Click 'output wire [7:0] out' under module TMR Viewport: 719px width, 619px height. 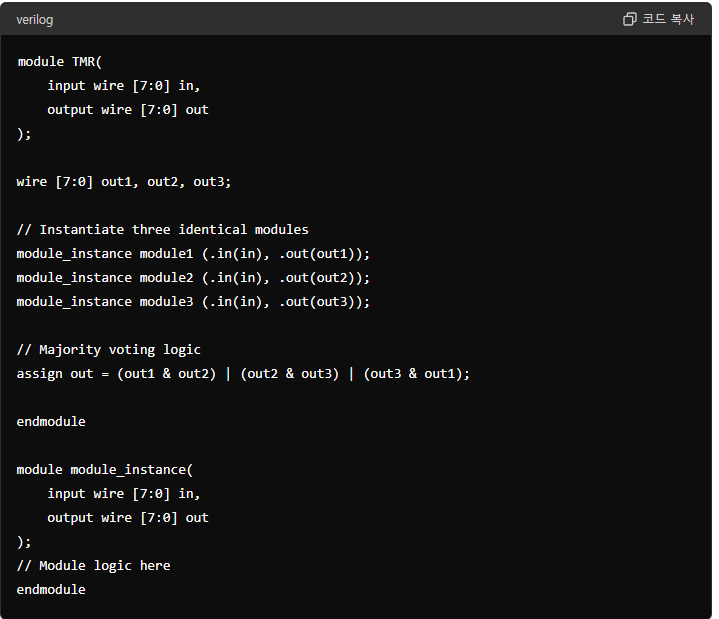tap(128, 110)
